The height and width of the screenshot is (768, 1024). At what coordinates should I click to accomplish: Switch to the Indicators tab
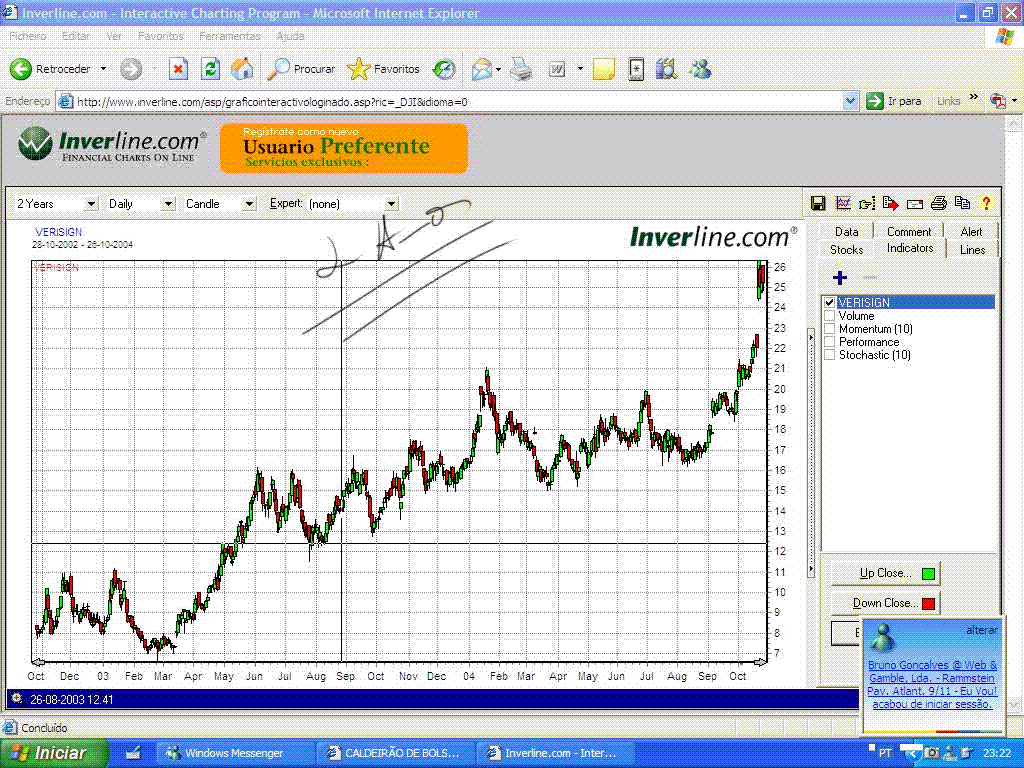click(909, 248)
